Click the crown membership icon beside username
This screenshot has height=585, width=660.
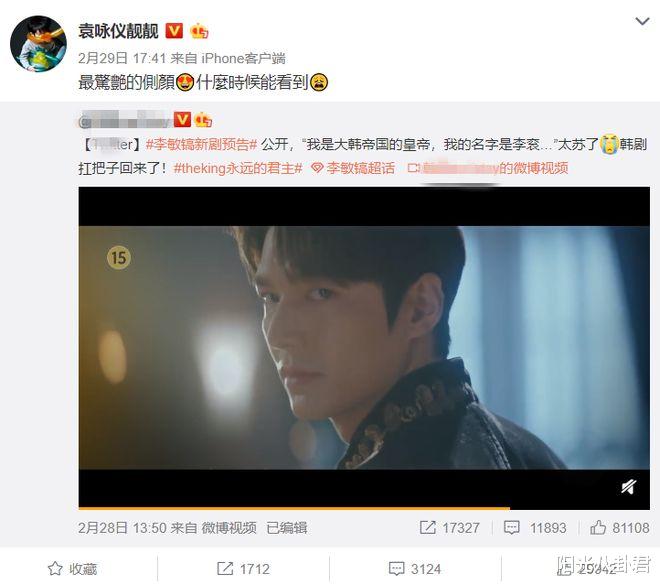(x=199, y=31)
